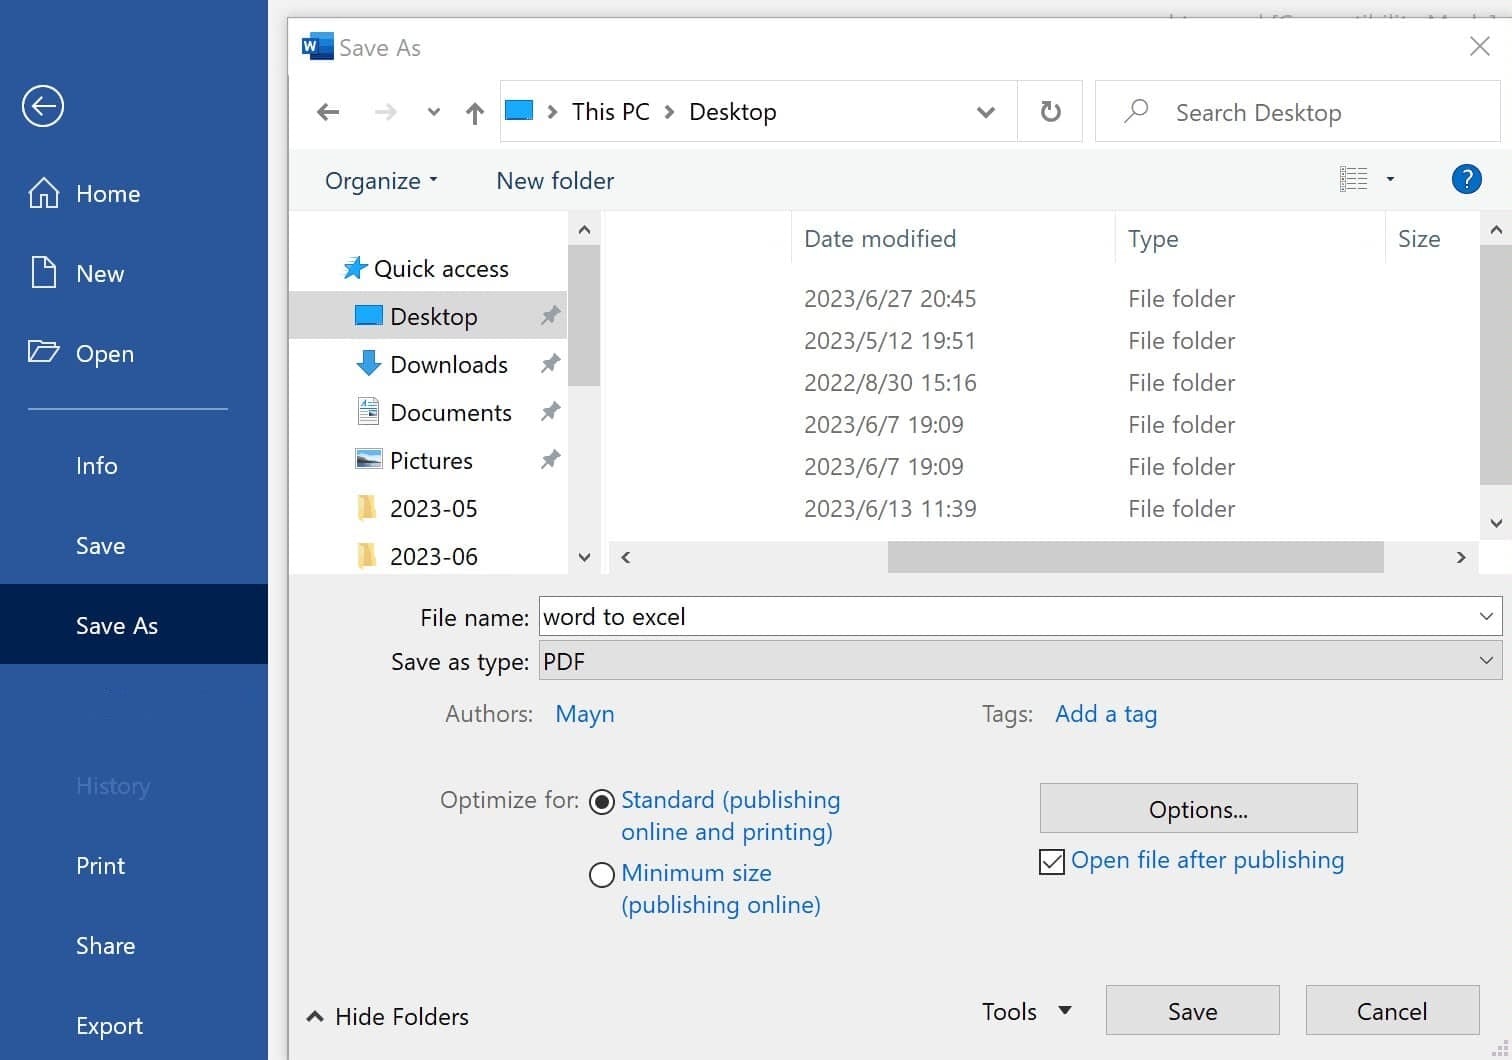The image size is (1512, 1060).
Task: Click Add a tag link
Action: (x=1105, y=713)
